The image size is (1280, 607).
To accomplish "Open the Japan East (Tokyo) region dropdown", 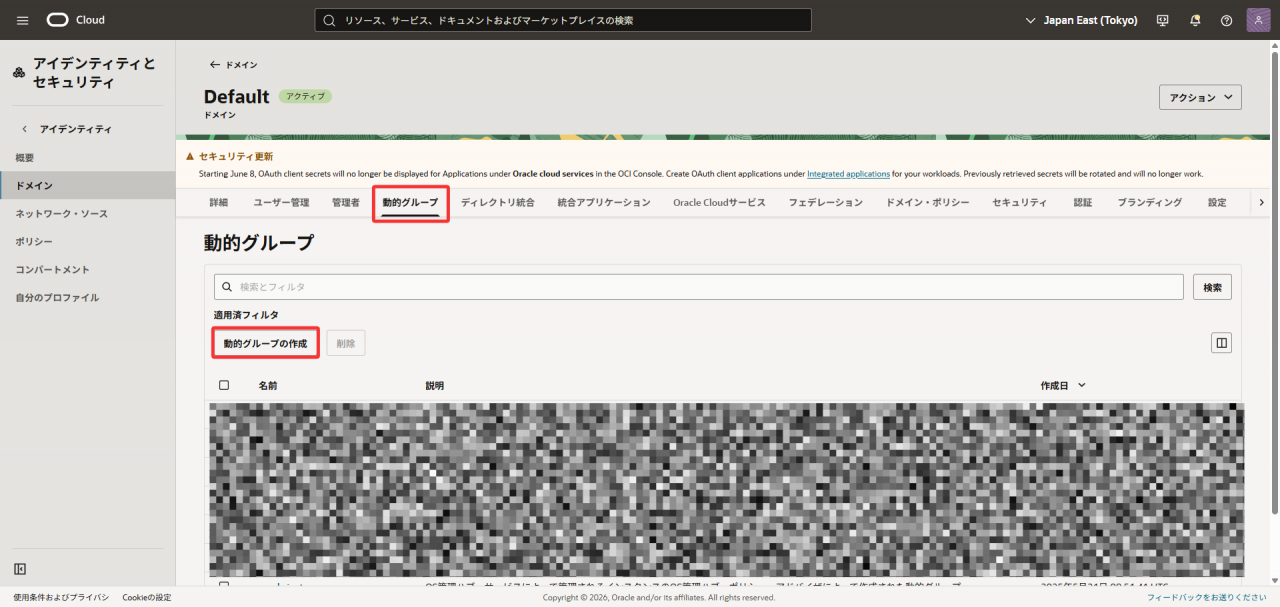I will pos(1082,20).
